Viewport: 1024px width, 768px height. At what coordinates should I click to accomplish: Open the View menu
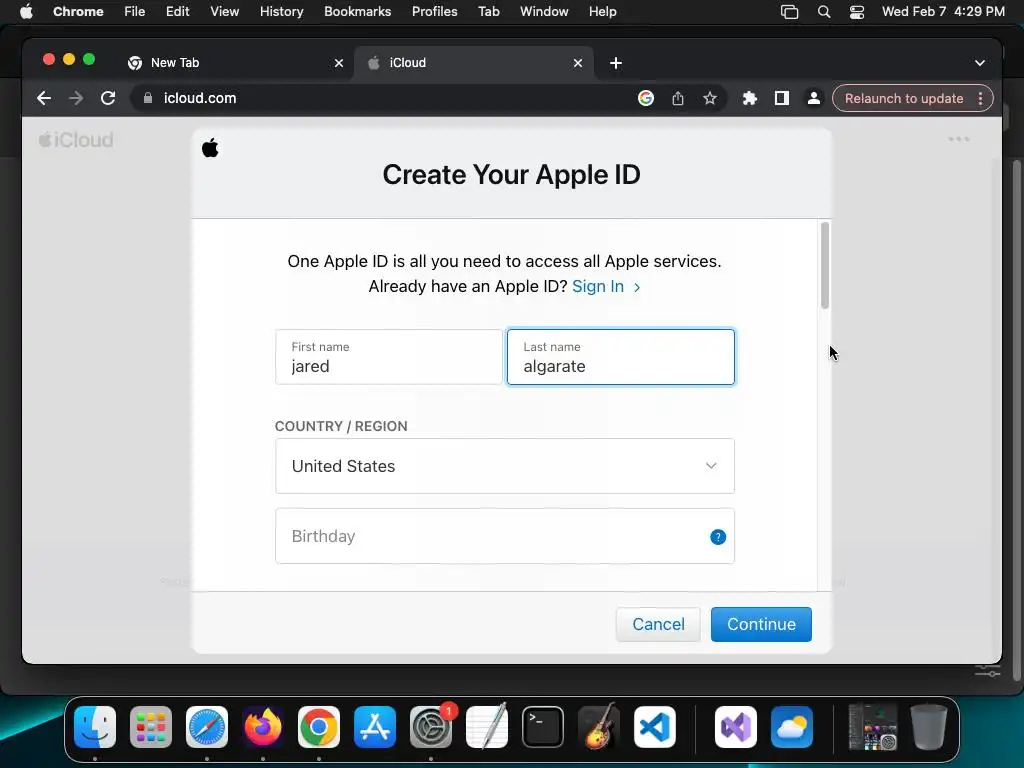(x=225, y=12)
